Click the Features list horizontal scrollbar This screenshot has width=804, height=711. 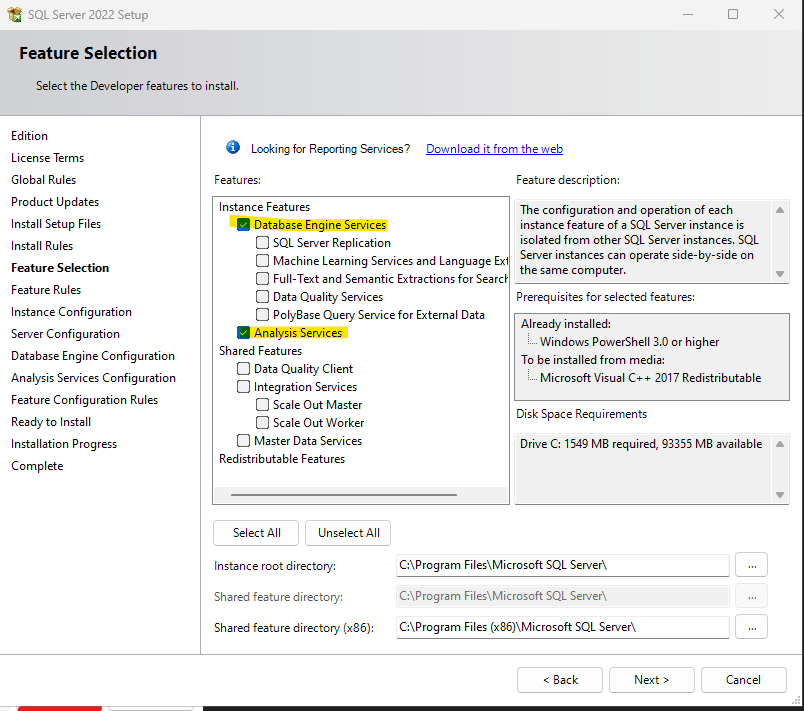pos(344,495)
